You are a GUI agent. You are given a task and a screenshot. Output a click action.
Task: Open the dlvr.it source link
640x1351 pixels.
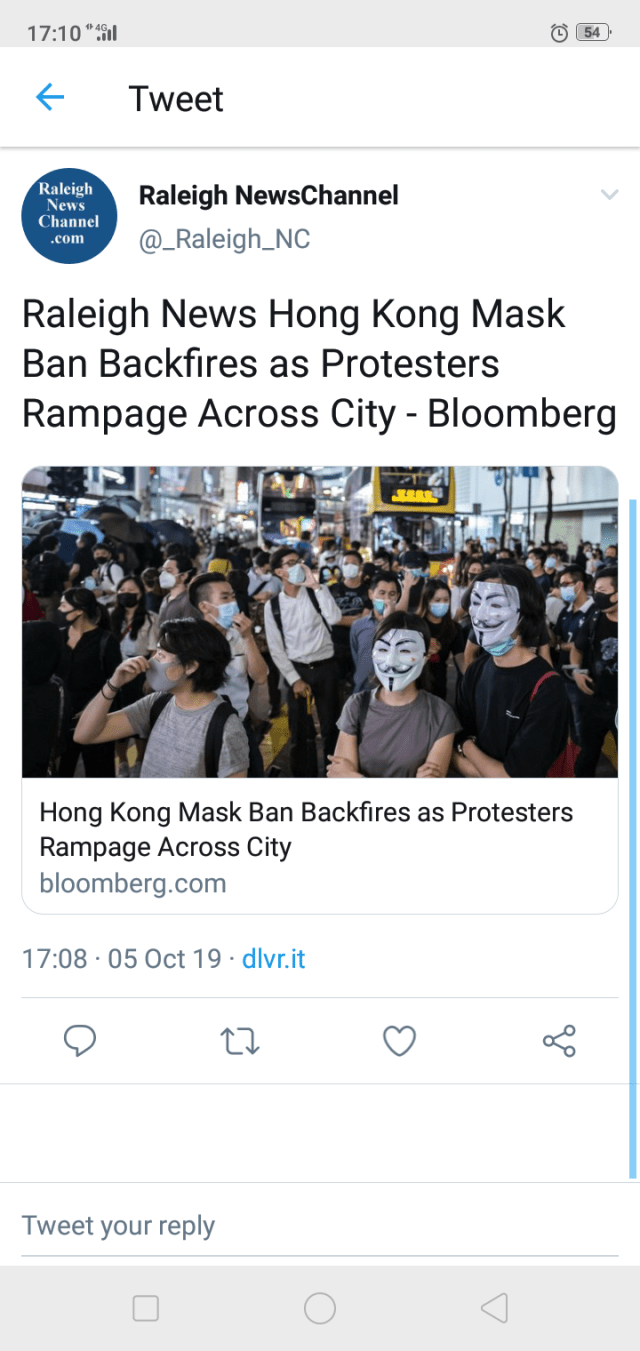273,958
